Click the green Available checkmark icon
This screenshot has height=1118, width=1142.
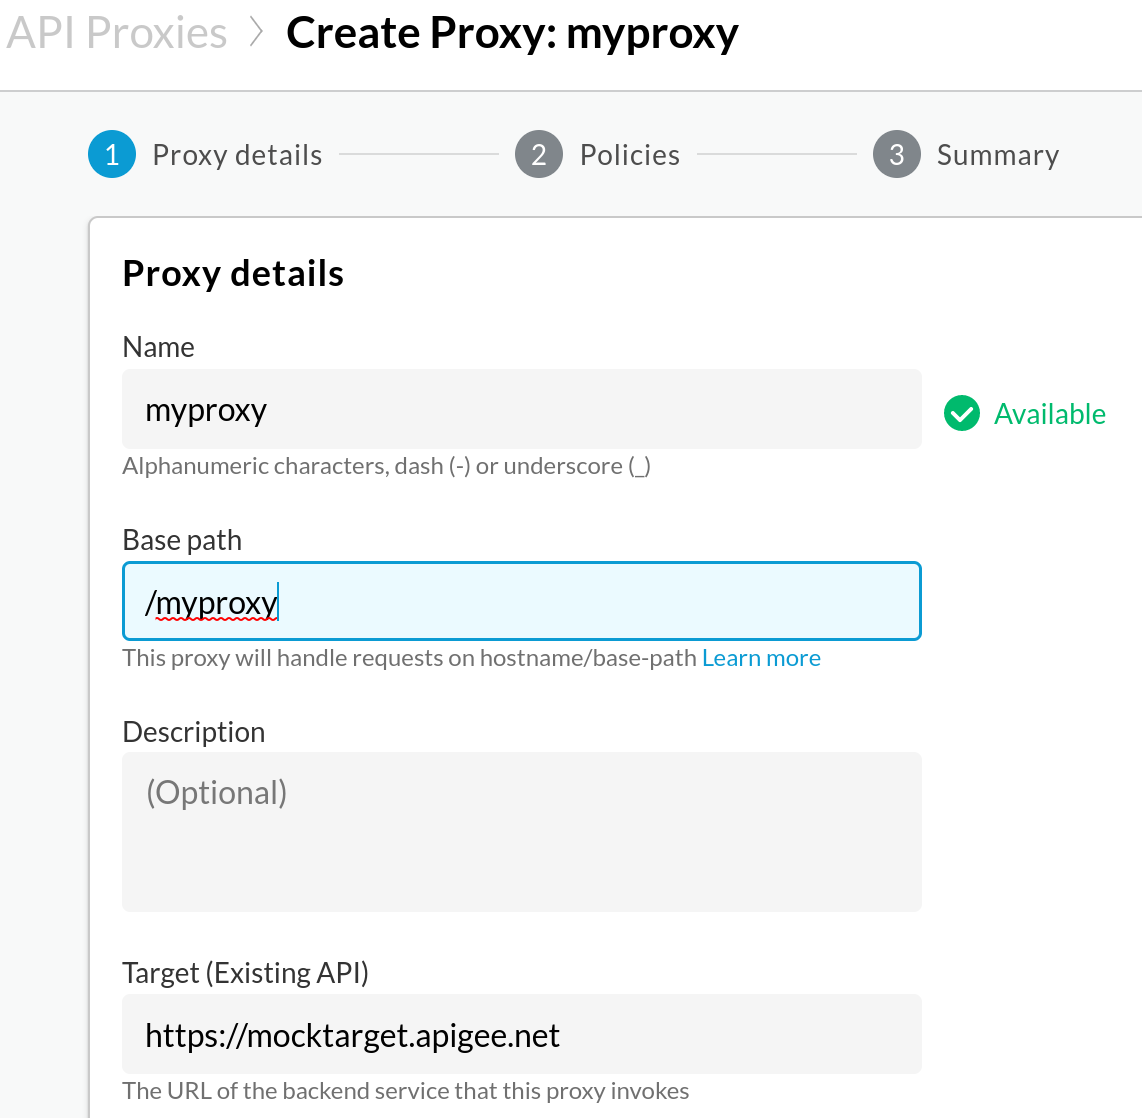pyautogui.click(x=961, y=413)
